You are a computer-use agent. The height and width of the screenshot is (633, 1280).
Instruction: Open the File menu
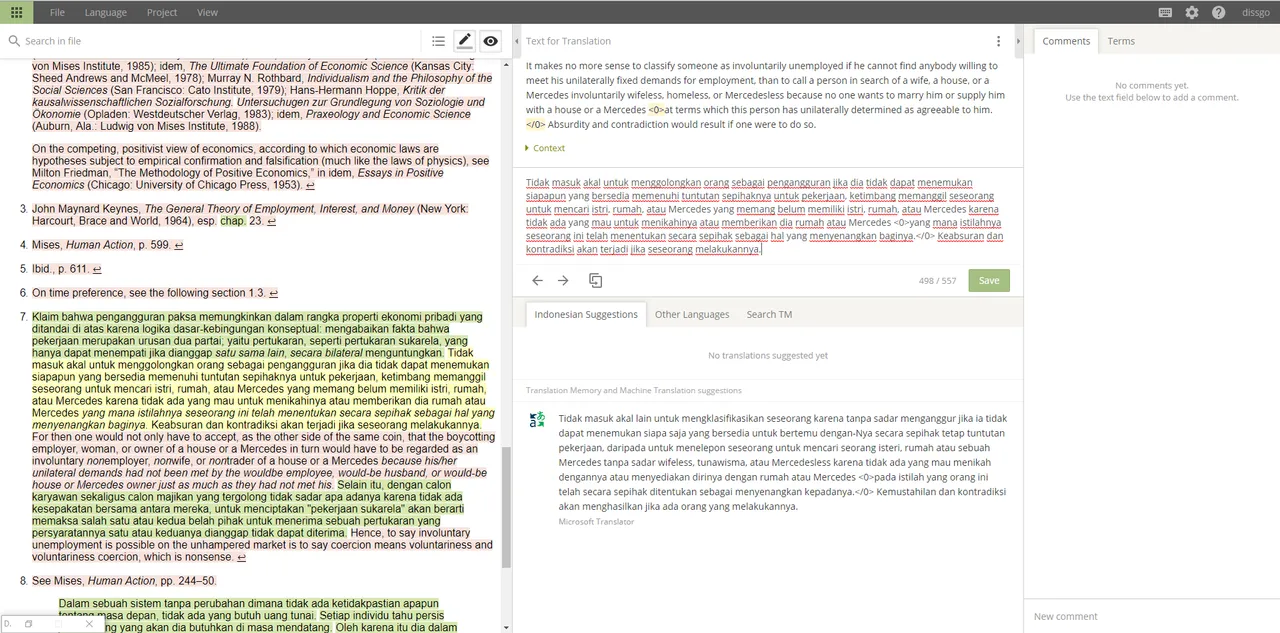[57, 12]
